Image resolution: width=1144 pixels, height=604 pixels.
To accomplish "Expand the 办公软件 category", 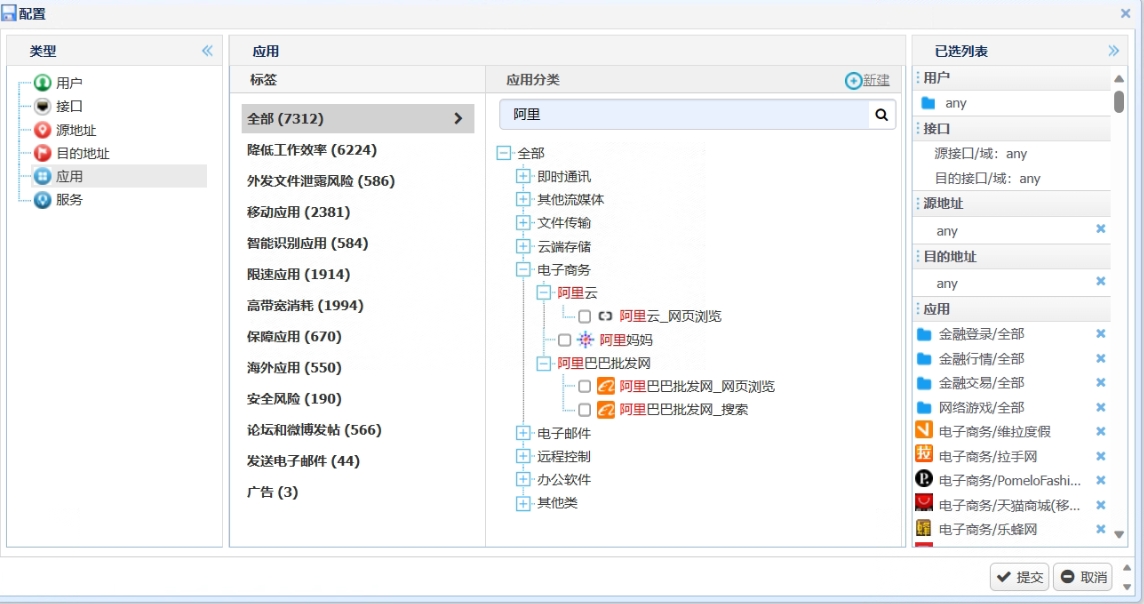I will pyautogui.click(x=523, y=479).
